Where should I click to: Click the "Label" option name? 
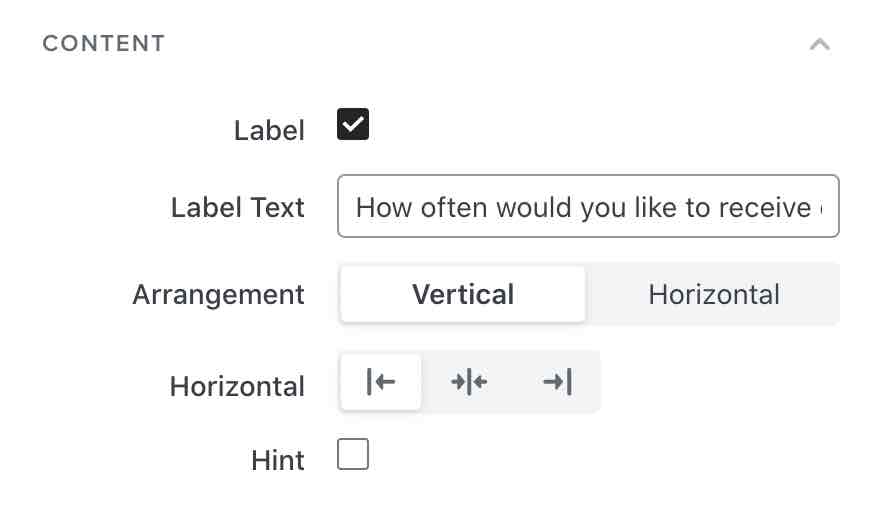pos(269,131)
